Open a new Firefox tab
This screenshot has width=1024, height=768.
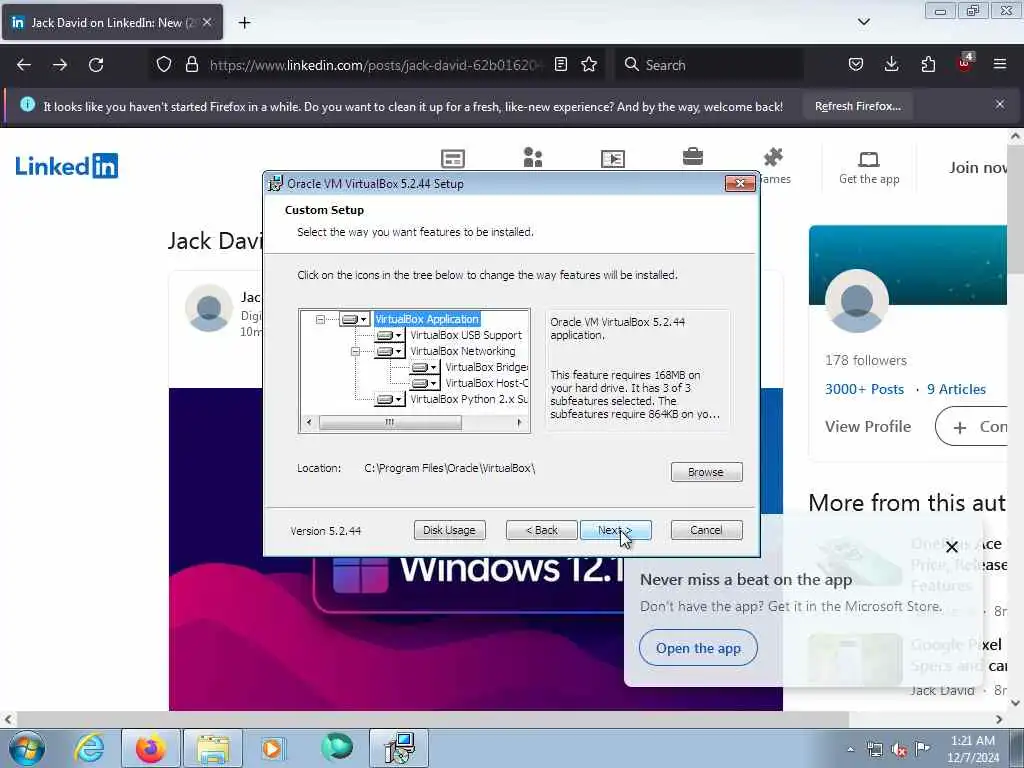pos(244,23)
